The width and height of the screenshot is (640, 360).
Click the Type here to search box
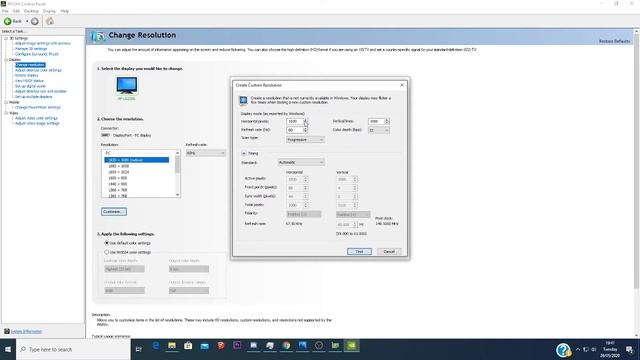73,349
